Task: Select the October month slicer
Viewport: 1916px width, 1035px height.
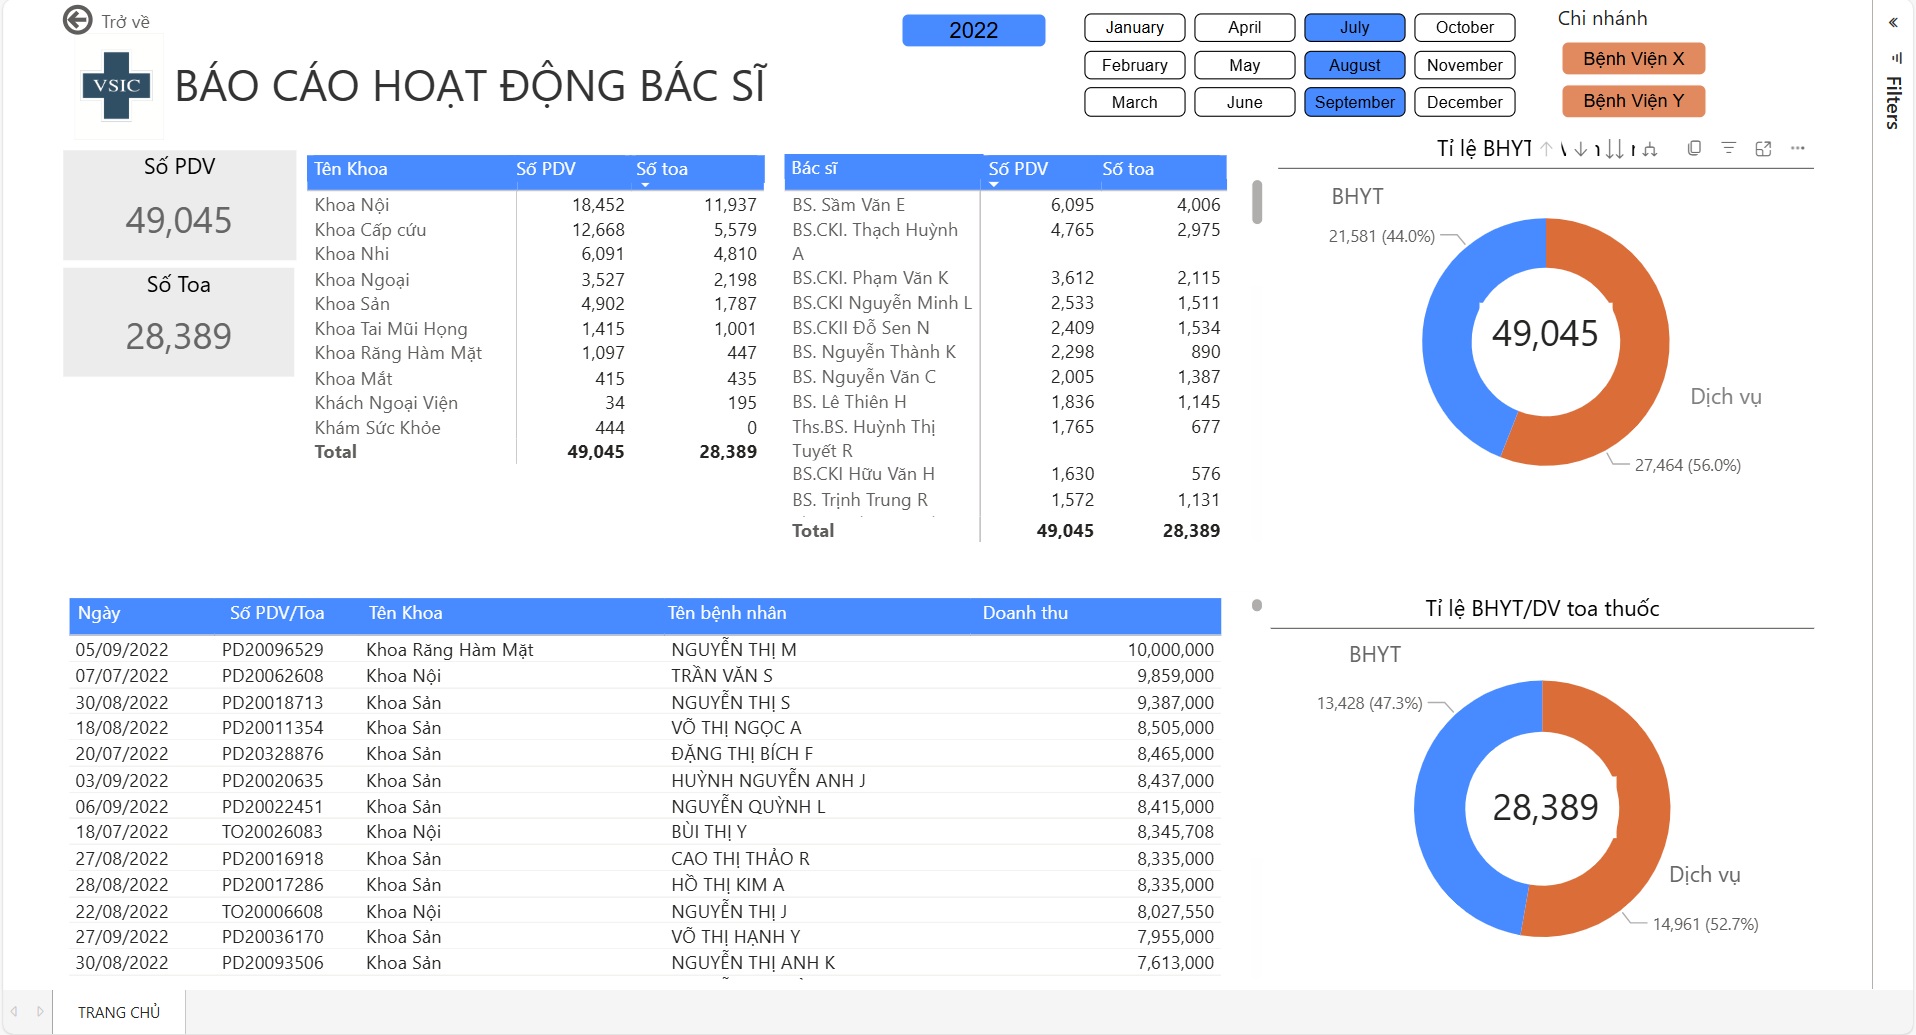Action: pyautogui.click(x=1464, y=28)
